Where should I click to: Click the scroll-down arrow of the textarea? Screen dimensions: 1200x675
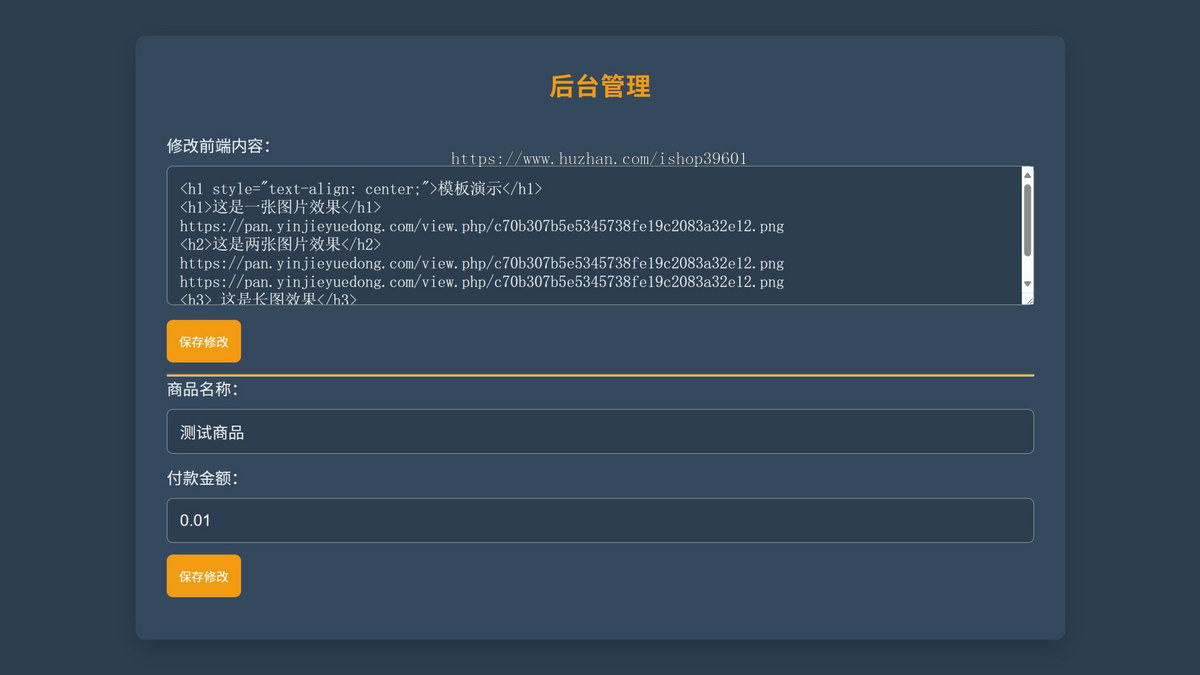coord(1027,285)
